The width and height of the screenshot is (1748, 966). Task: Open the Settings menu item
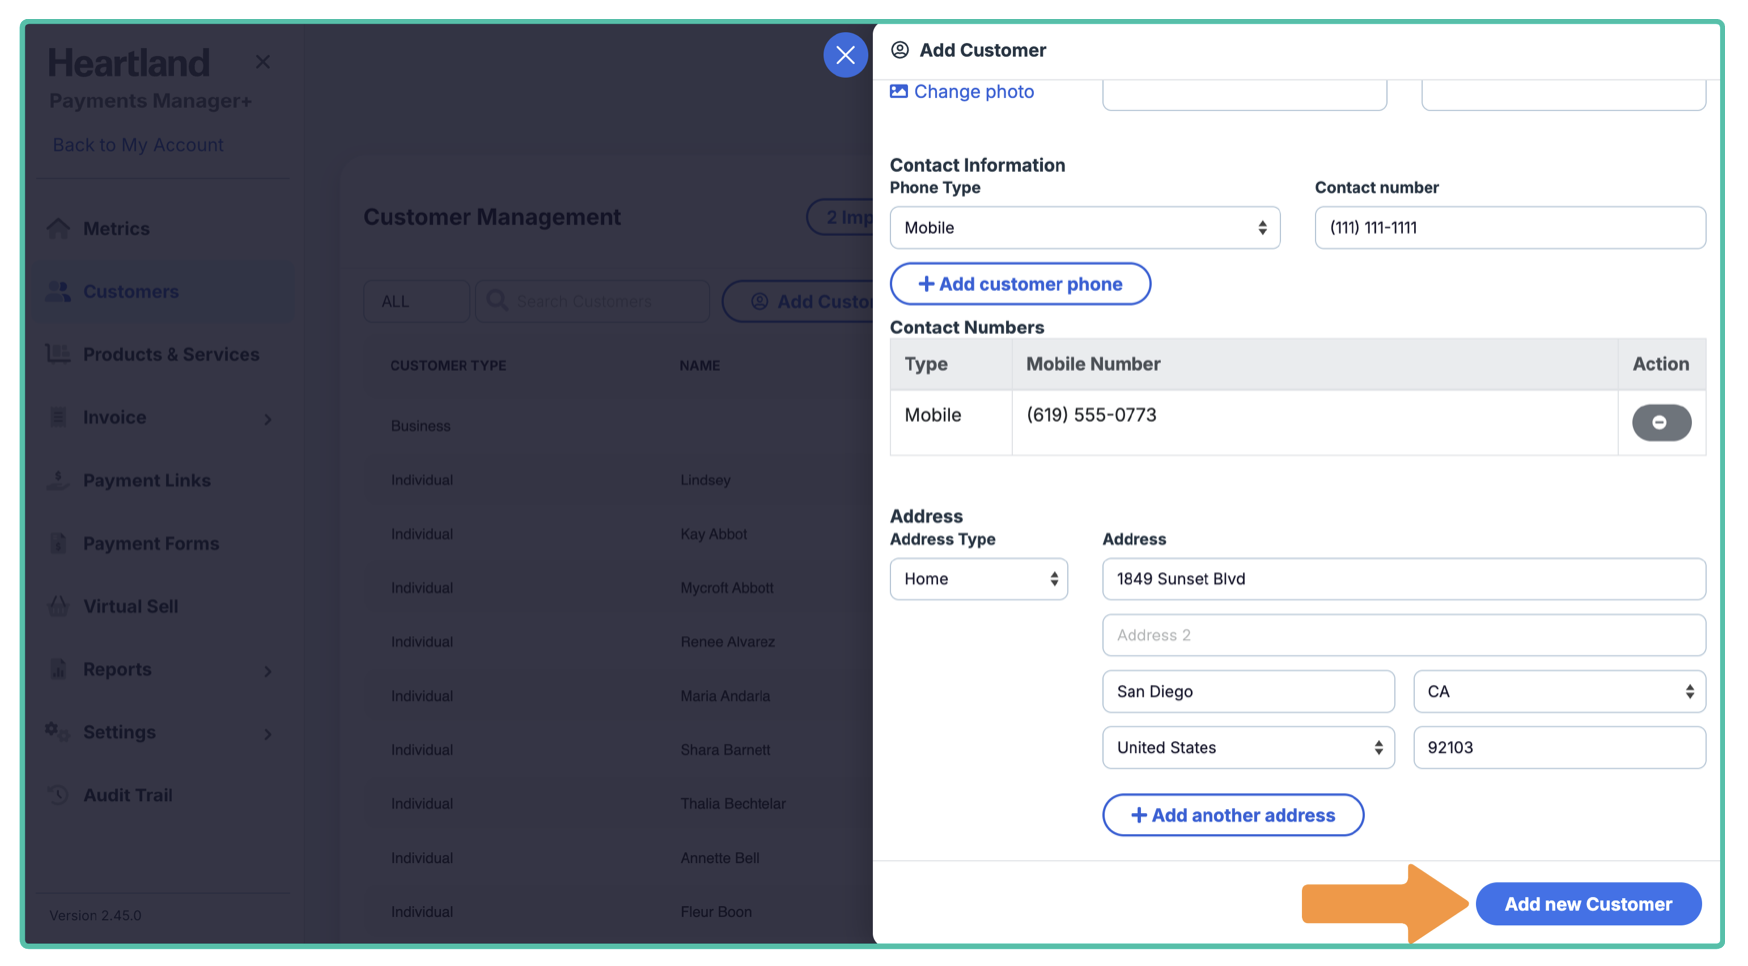tap(119, 732)
